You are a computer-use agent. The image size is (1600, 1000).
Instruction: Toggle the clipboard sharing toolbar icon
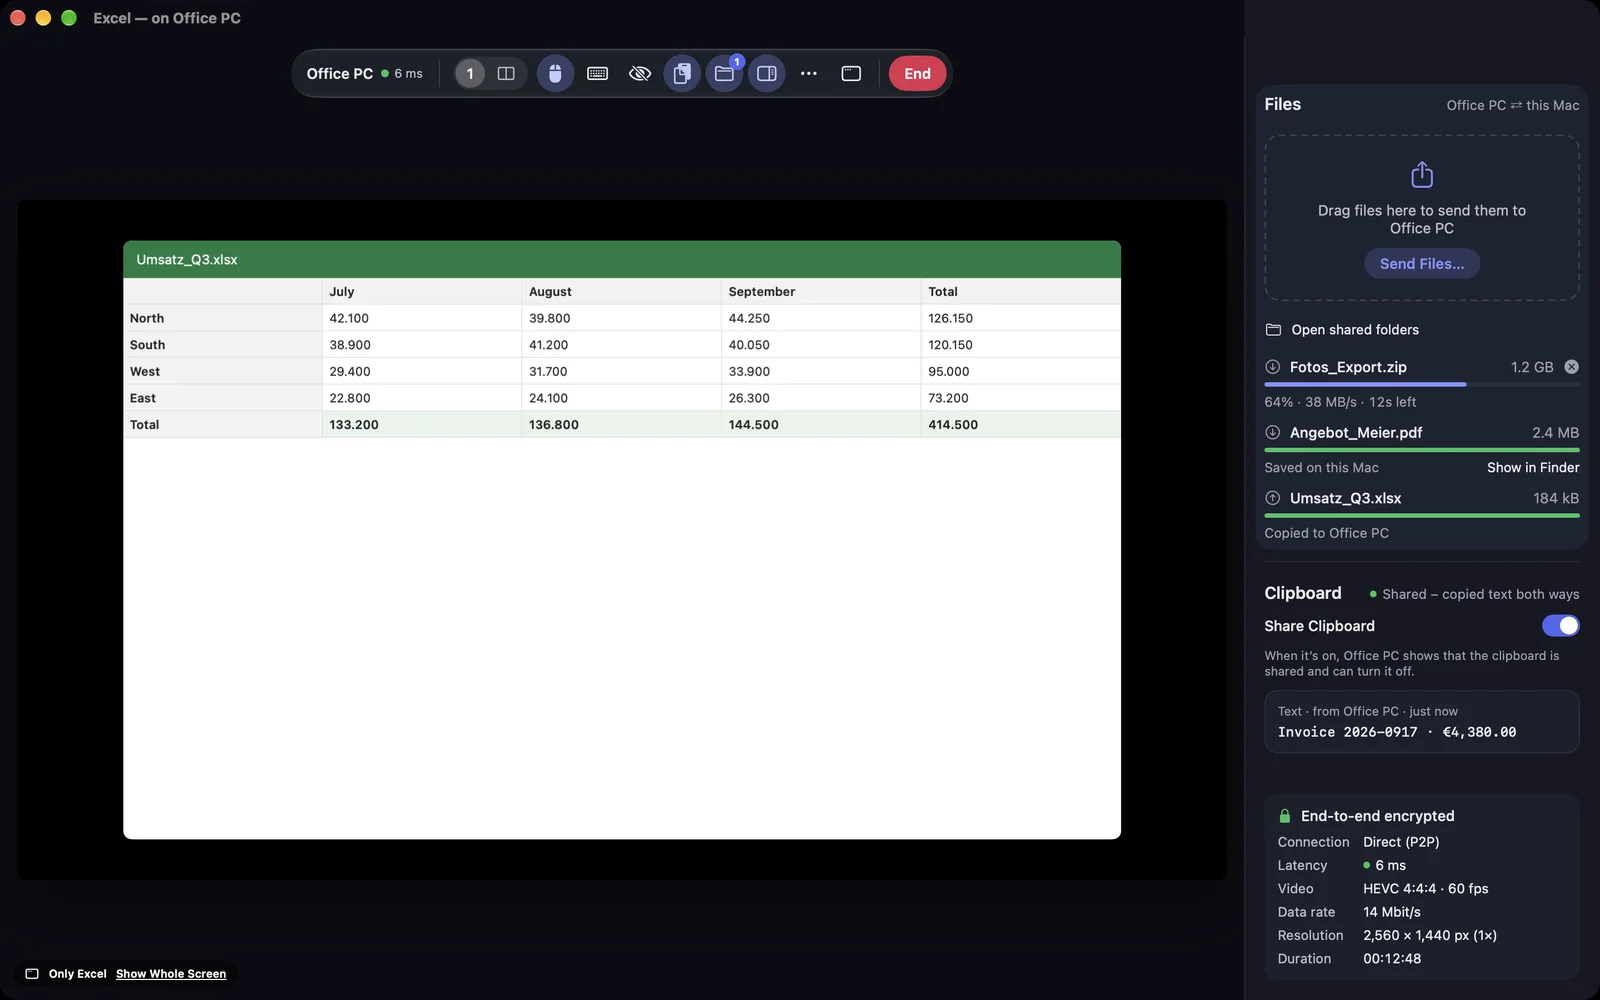click(682, 74)
